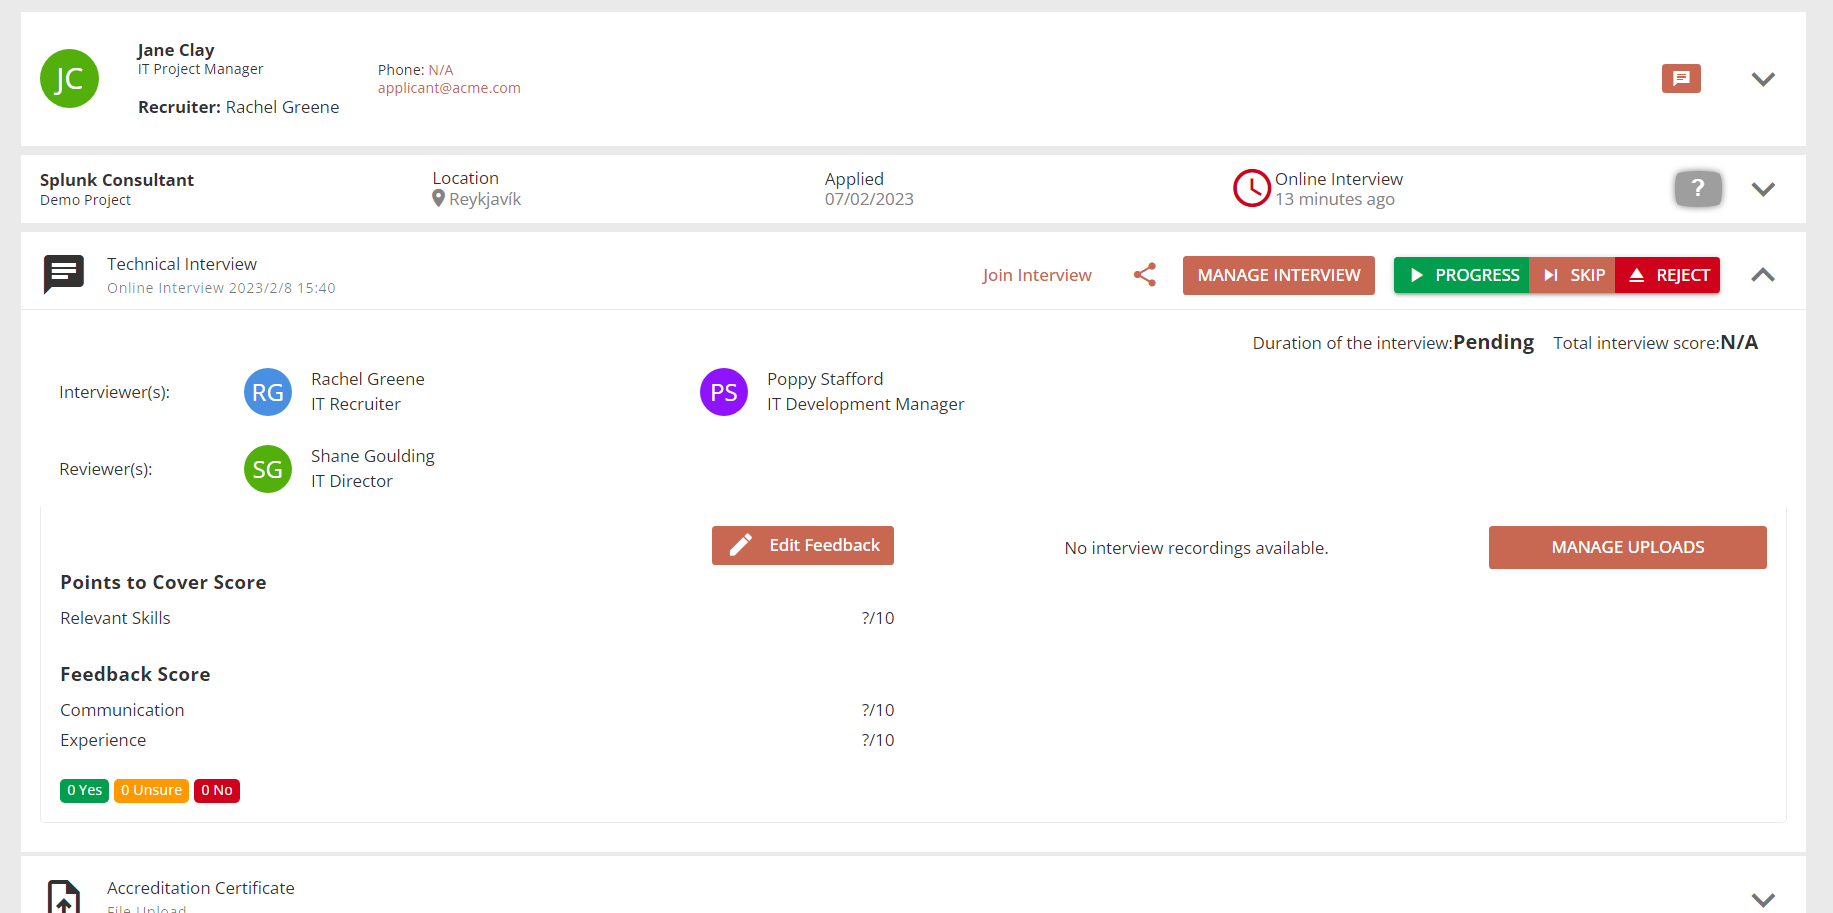Click the Technical Interview chat bubble icon
The width and height of the screenshot is (1833, 913).
[x=64, y=274]
